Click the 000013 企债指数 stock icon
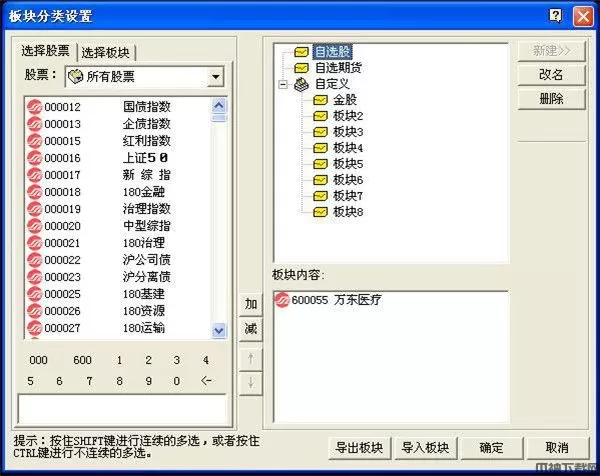Image resolution: width=600 pixels, height=476 pixels. (x=34, y=124)
